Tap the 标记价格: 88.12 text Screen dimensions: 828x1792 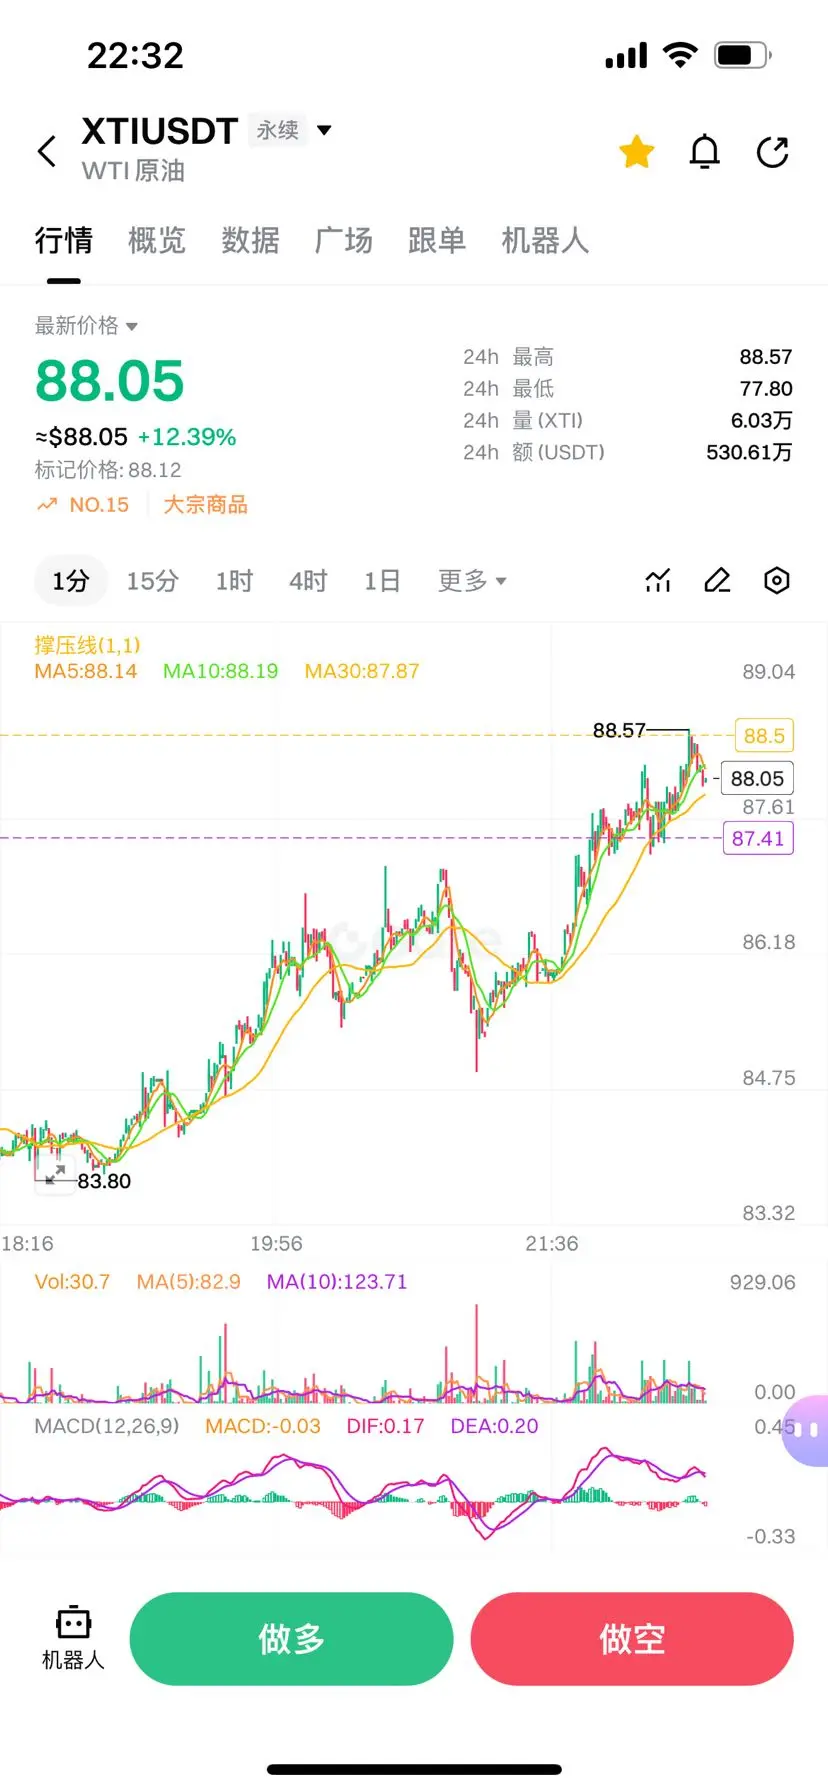pos(108,470)
